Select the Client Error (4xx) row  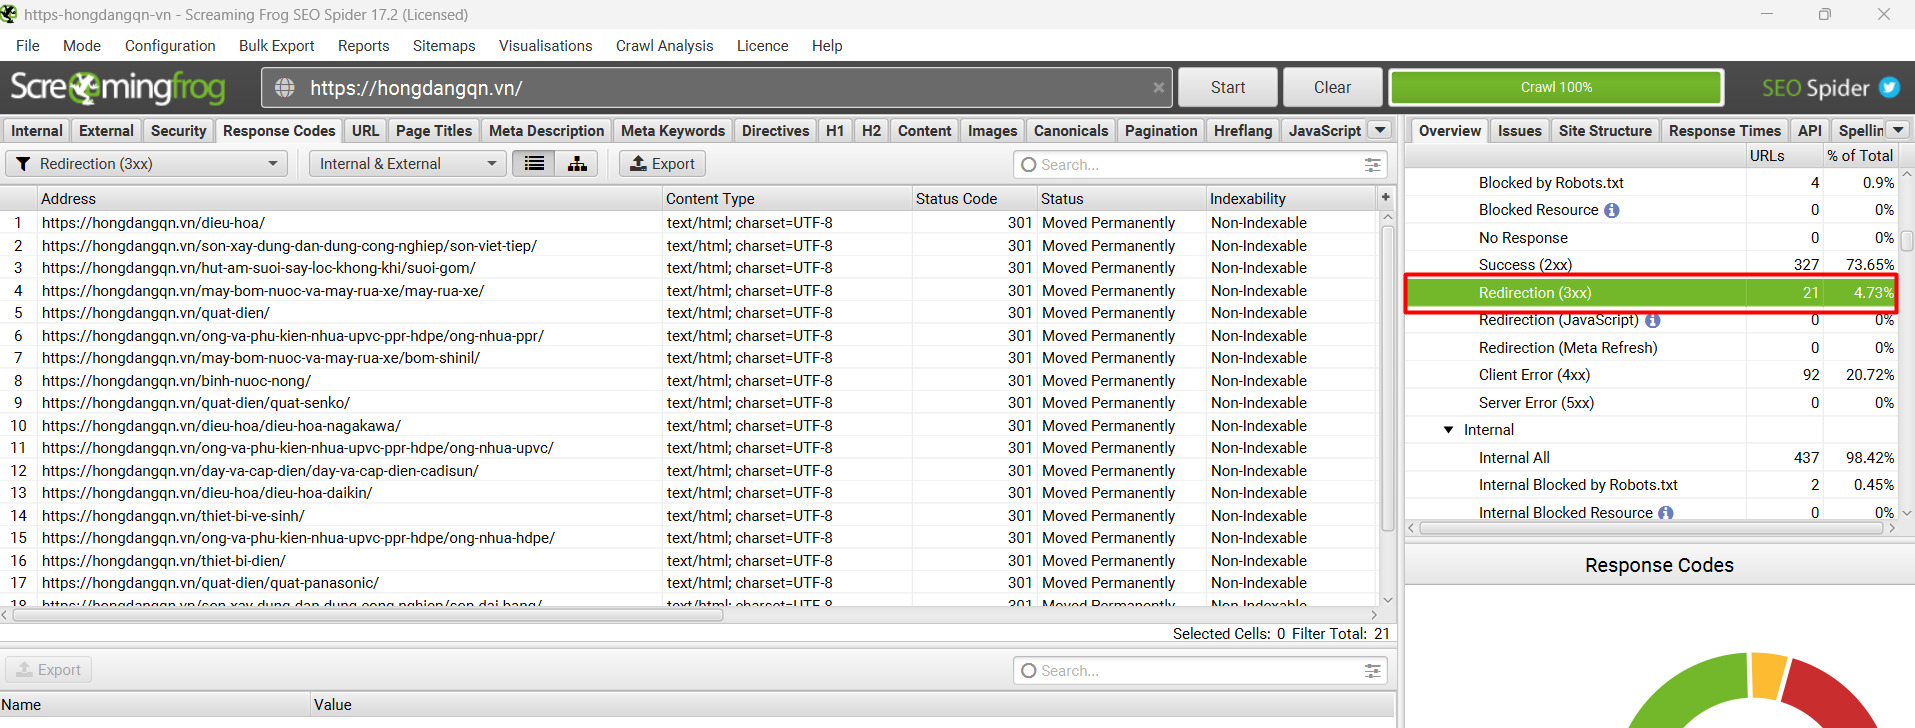pyautogui.click(x=1651, y=375)
